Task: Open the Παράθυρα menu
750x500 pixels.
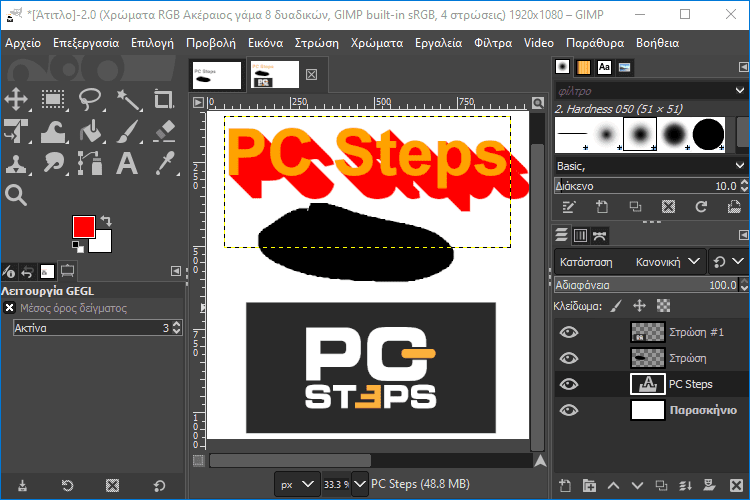Action: tap(595, 43)
